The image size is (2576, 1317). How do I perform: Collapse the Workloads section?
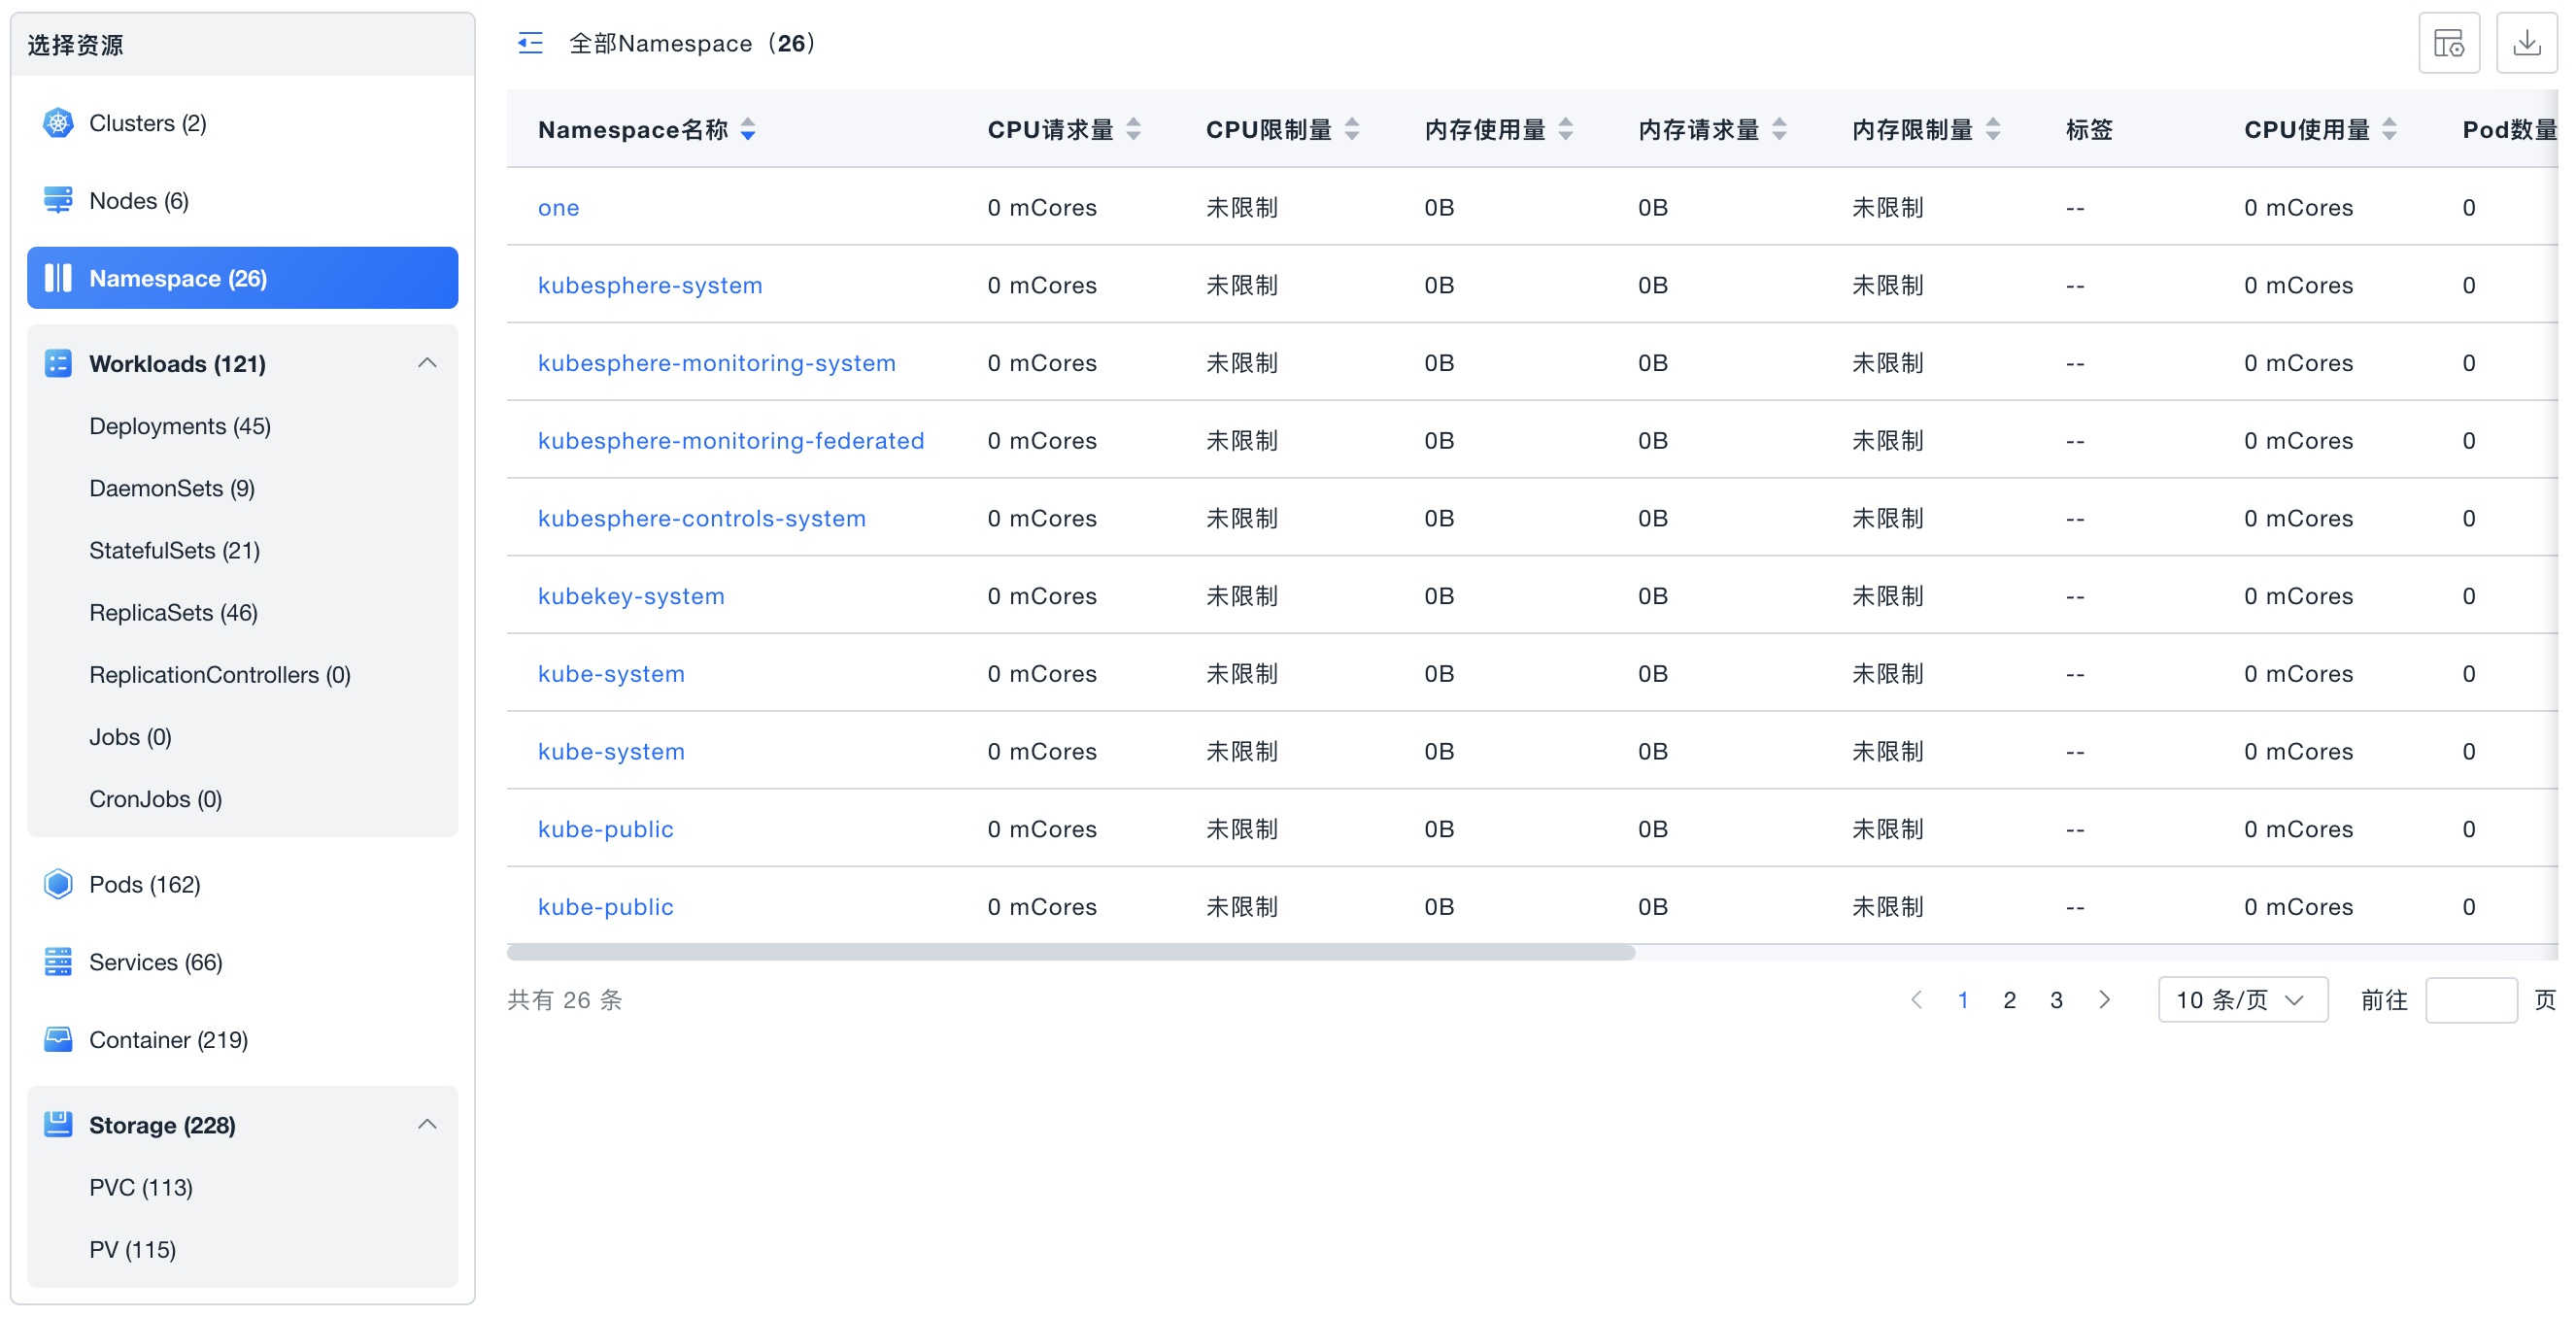[x=427, y=363]
